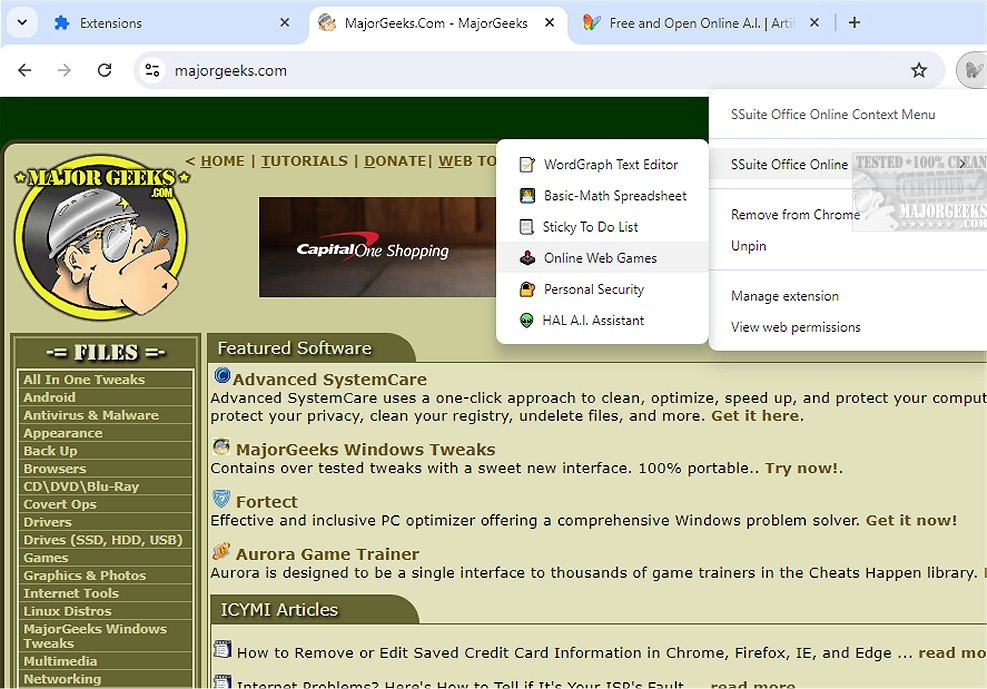Select the MajorGeeks.Com tab
Image resolution: width=987 pixels, height=689 pixels.
click(x=436, y=23)
